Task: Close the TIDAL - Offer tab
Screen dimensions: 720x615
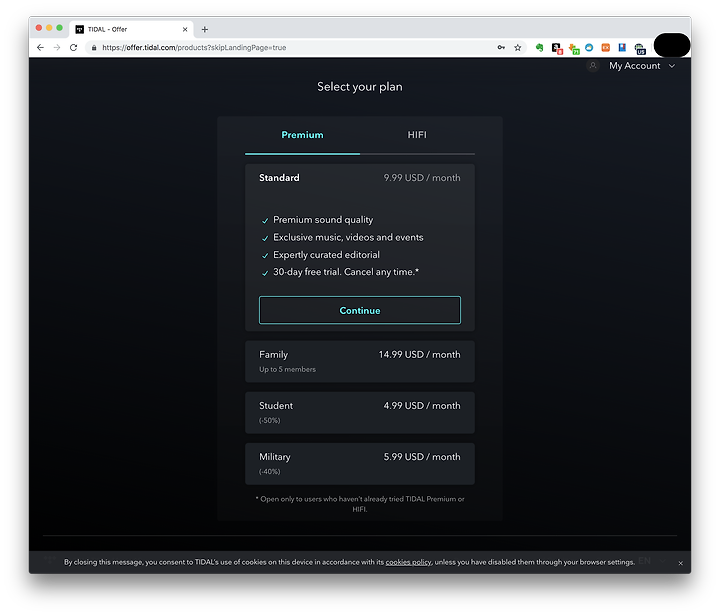Action: tap(185, 29)
